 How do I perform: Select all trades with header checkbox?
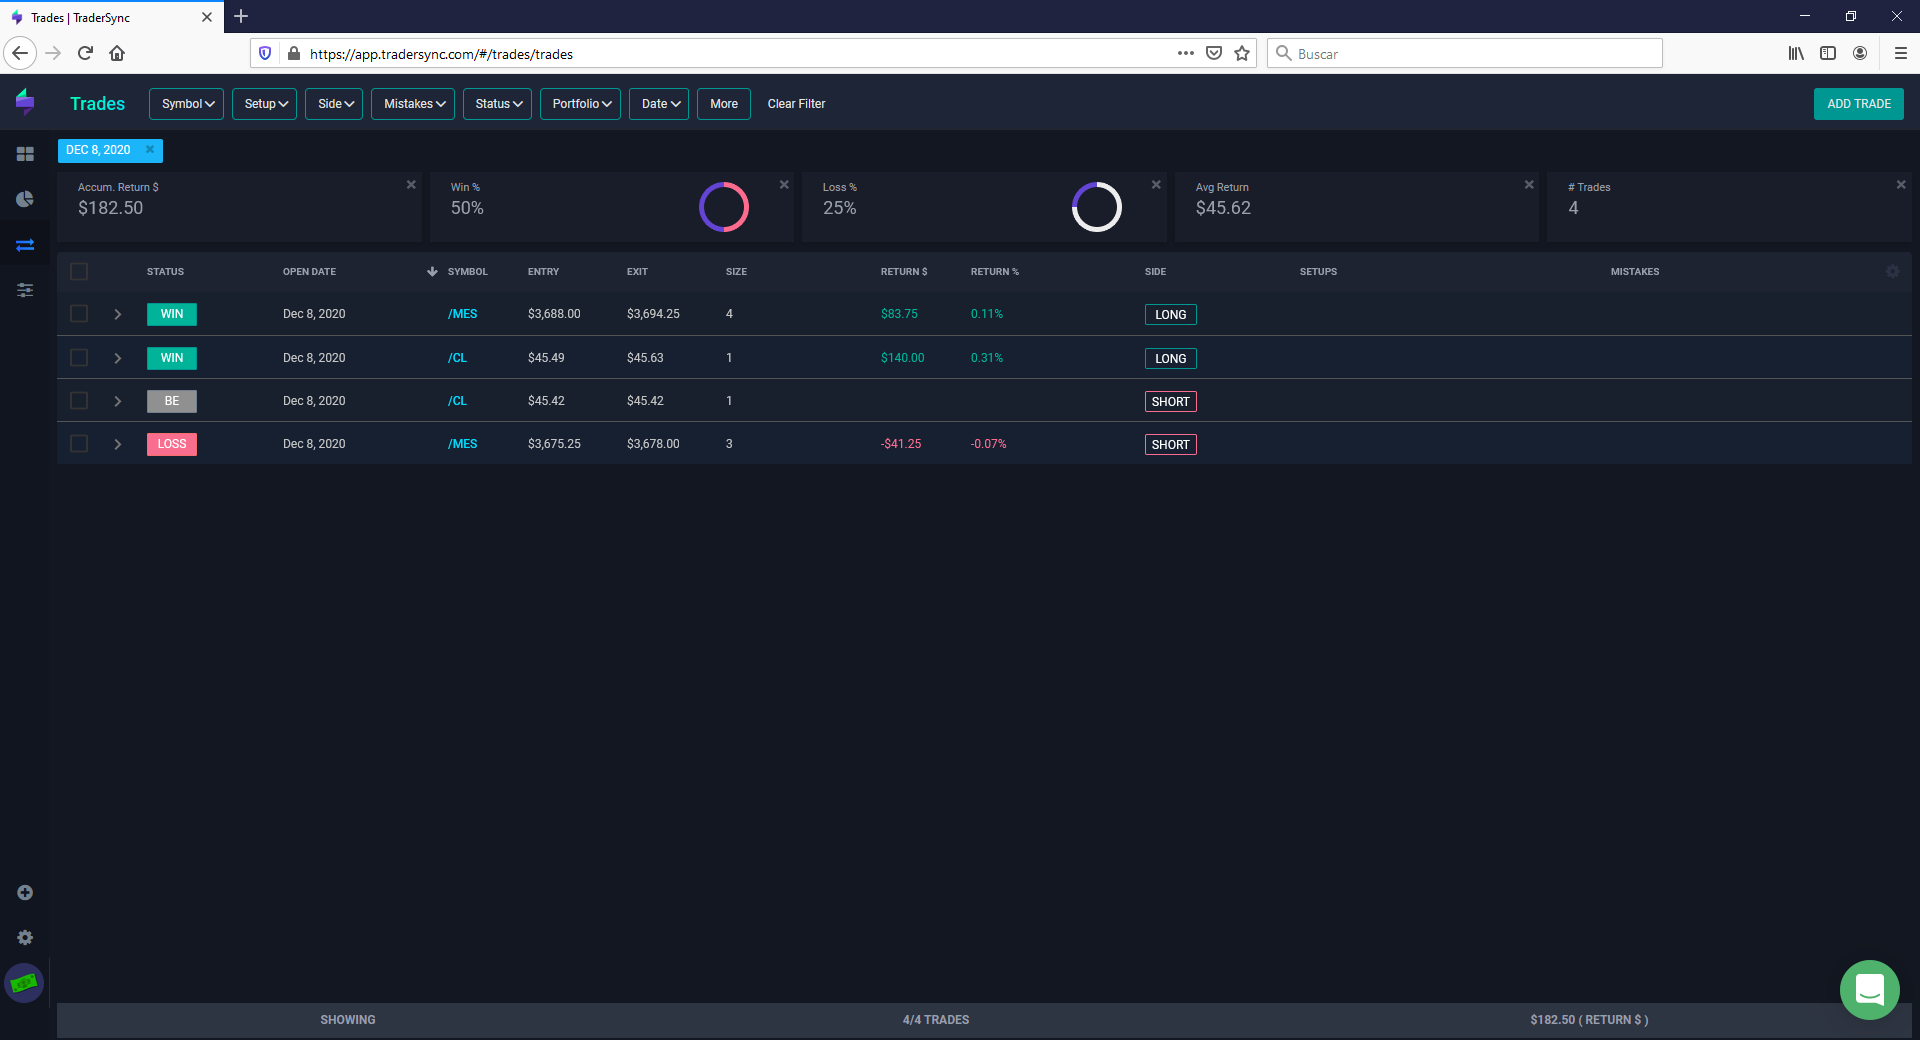coord(79,271)
